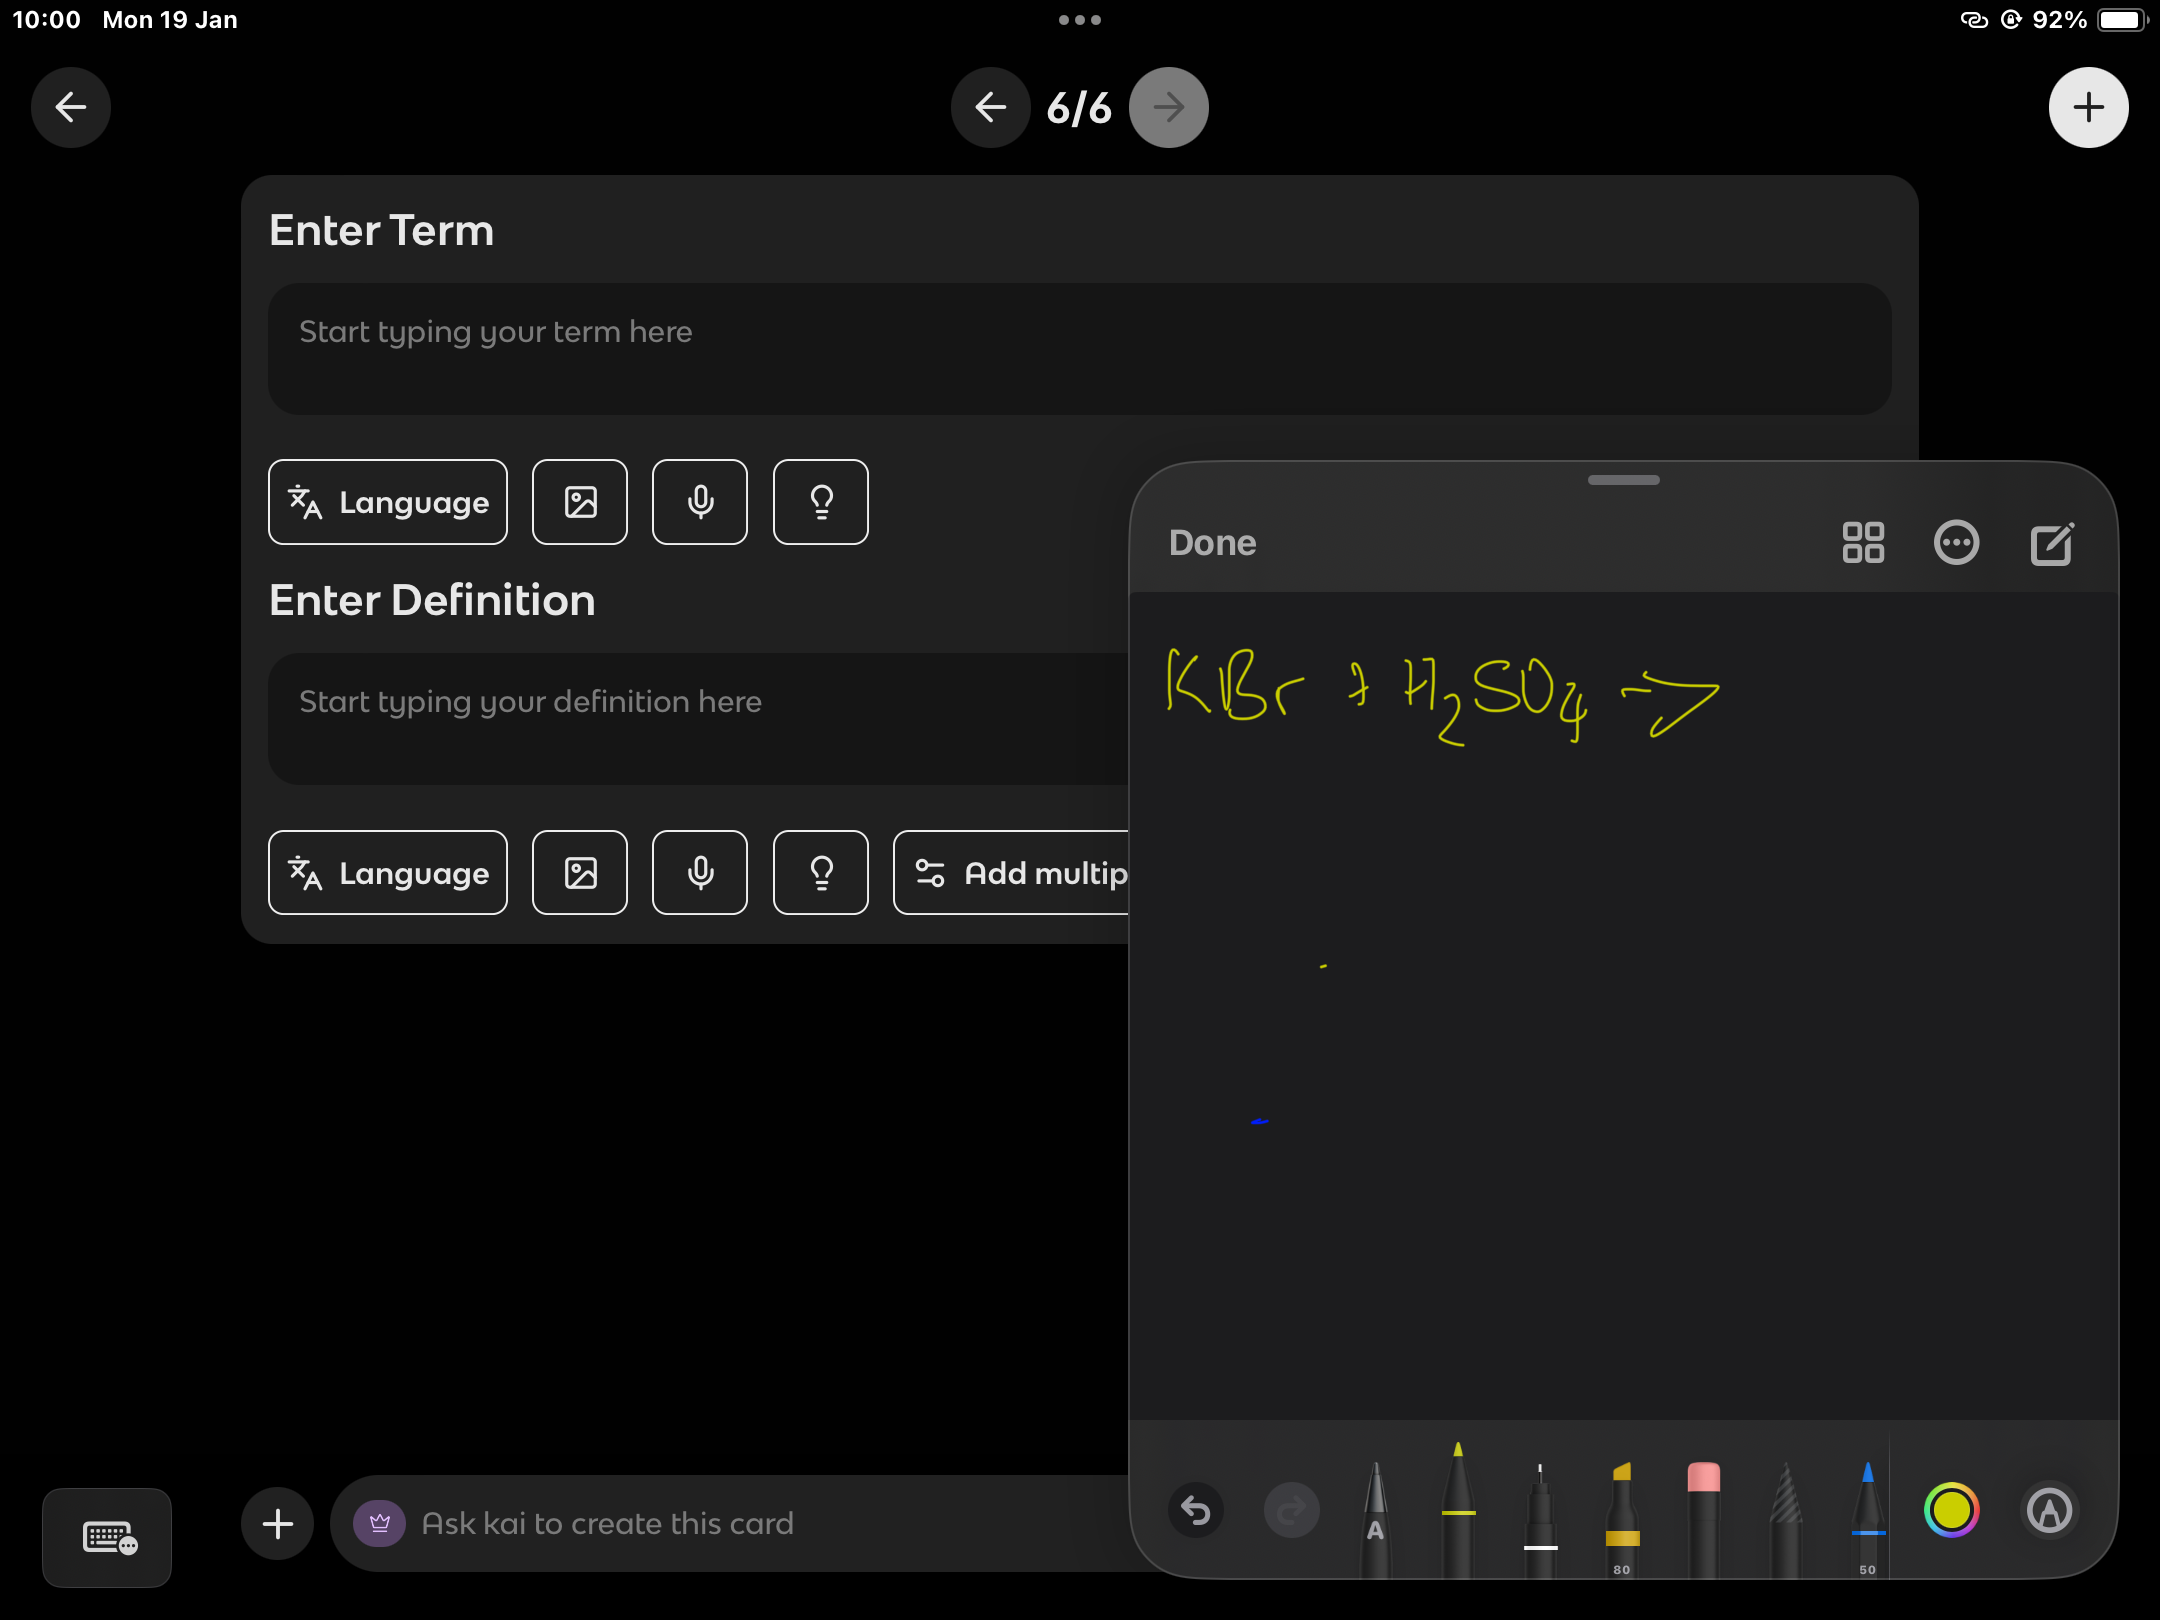
Task: Create new note with compose icon
Action: click(2052, 543)
